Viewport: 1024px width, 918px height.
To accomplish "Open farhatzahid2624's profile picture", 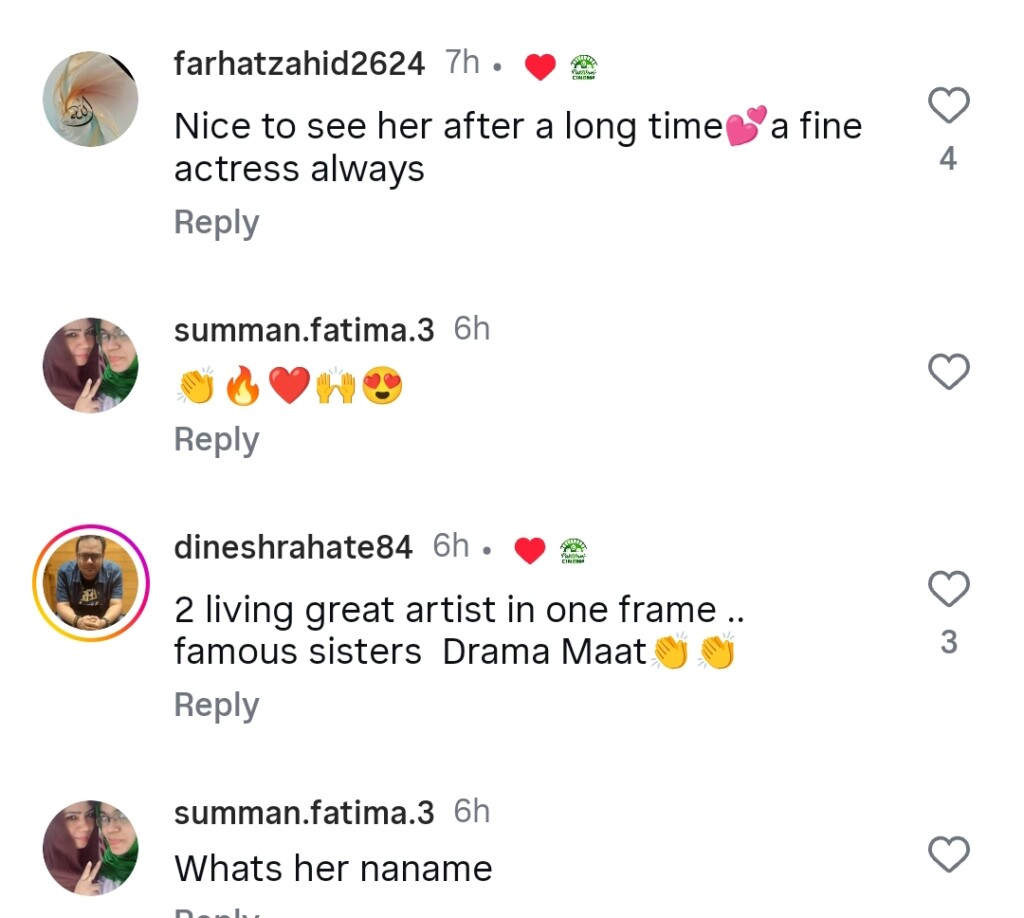I will coord(90,99).
